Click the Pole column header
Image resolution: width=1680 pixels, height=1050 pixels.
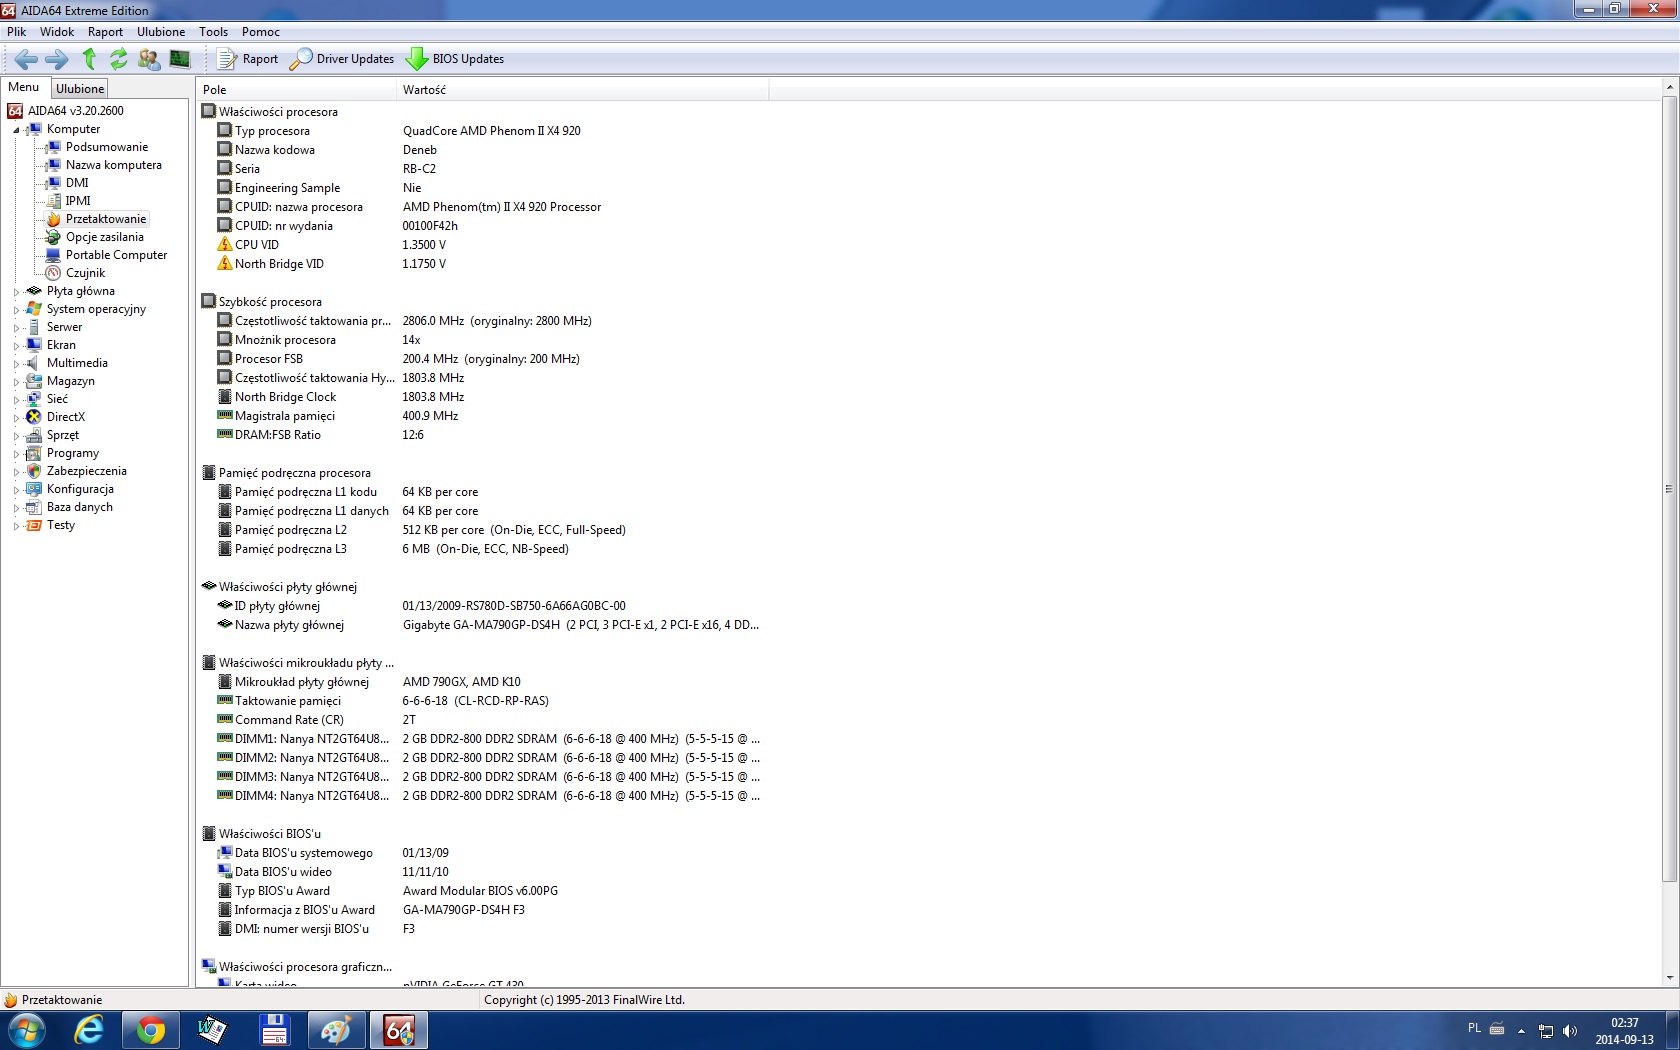pyautogui.click(x=296, y=89)
